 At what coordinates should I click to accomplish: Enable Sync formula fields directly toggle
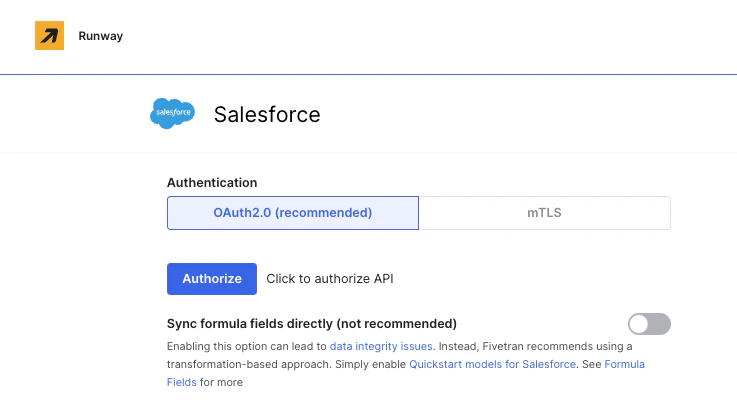click(649, 324)
